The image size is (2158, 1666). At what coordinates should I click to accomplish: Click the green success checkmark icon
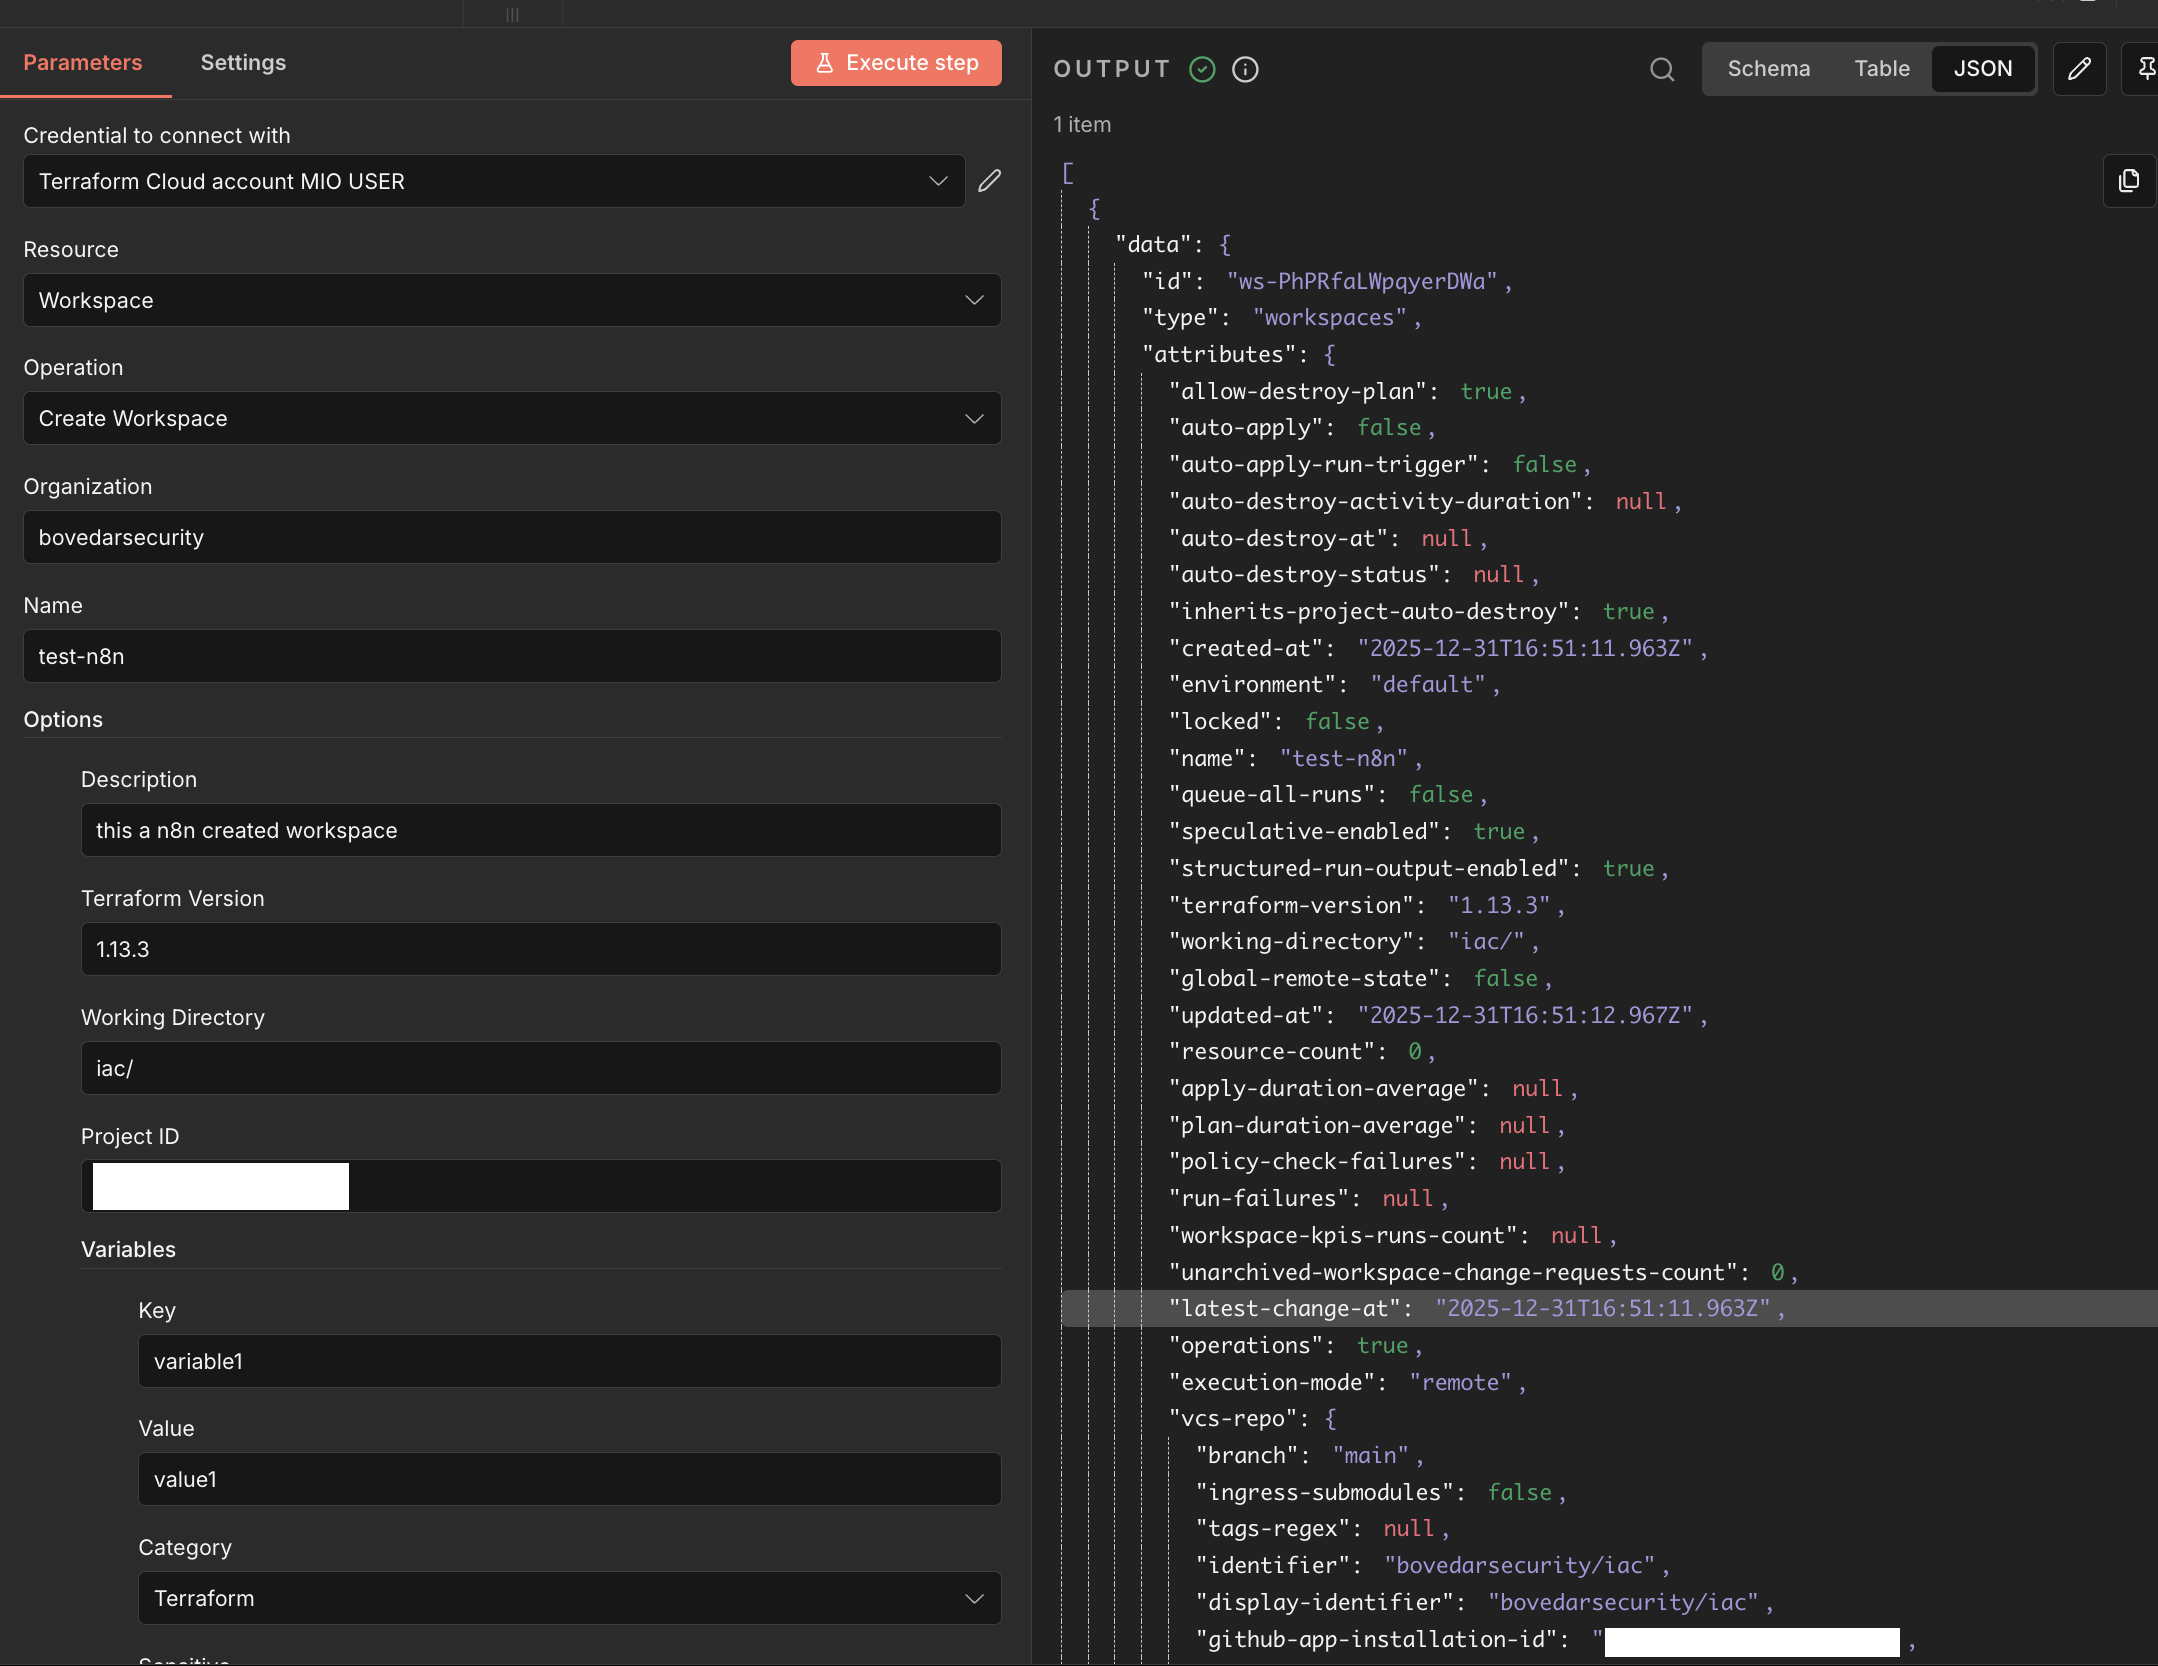tap(1202, 69)
